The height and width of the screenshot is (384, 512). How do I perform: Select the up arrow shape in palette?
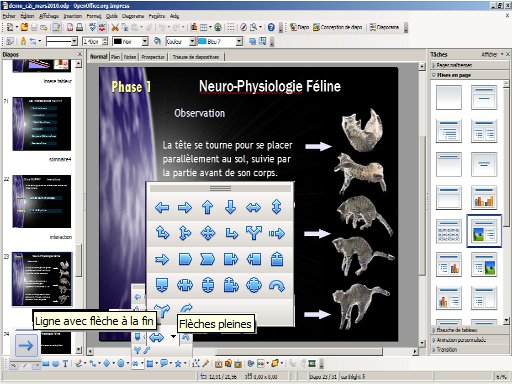pyautogui.click(x=207, y=207)
